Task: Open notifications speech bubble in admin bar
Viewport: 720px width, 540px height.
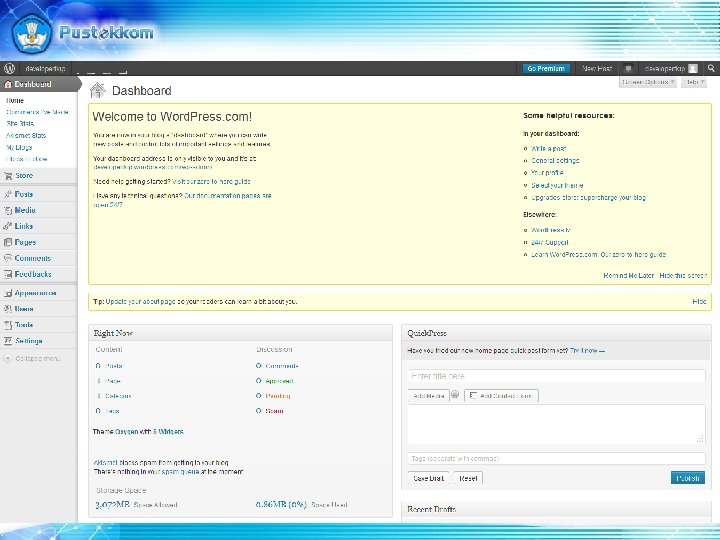Action: pos(628,68)
